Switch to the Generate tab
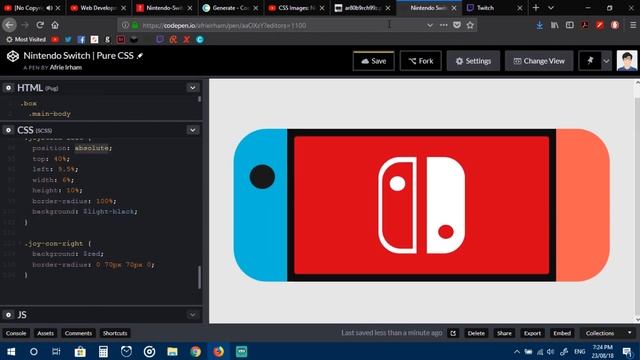 tap(230, 8)
